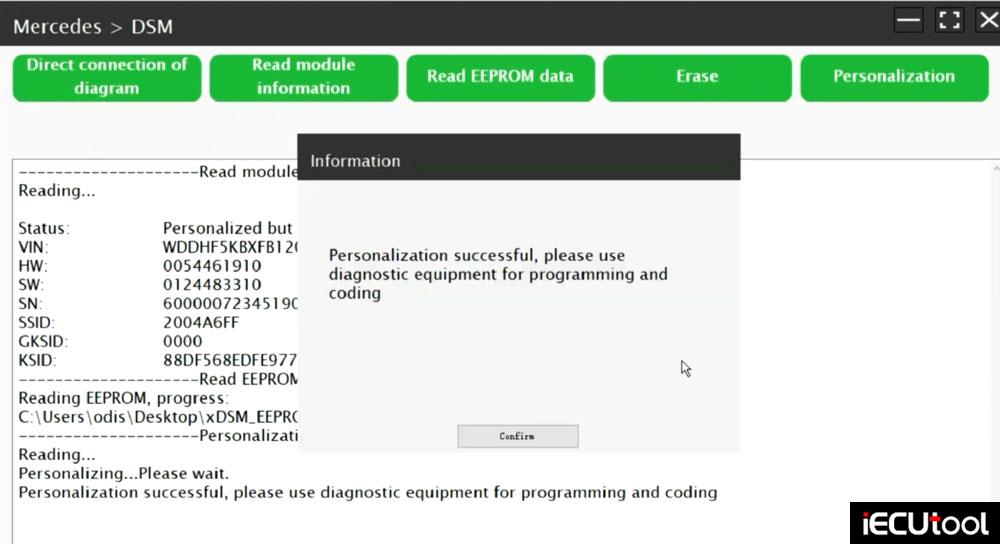Click the Personalized but status value
This screenshot has width=1000, height=544.
228,228
